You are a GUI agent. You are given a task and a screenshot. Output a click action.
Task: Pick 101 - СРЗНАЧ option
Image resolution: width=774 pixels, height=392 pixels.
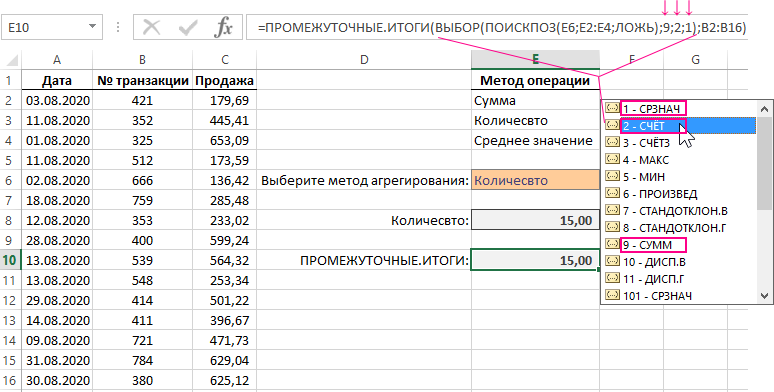click(x=657, y=296)
